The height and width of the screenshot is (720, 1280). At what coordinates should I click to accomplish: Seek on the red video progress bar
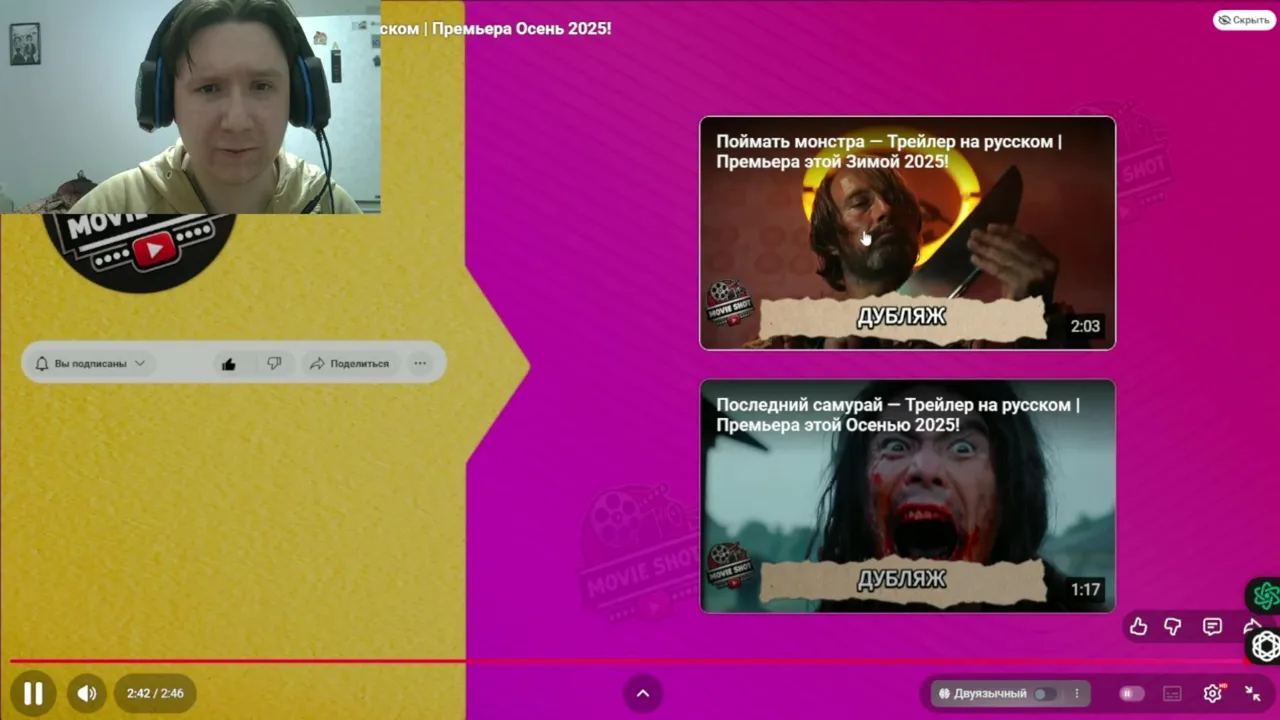[x=630, y=661]
